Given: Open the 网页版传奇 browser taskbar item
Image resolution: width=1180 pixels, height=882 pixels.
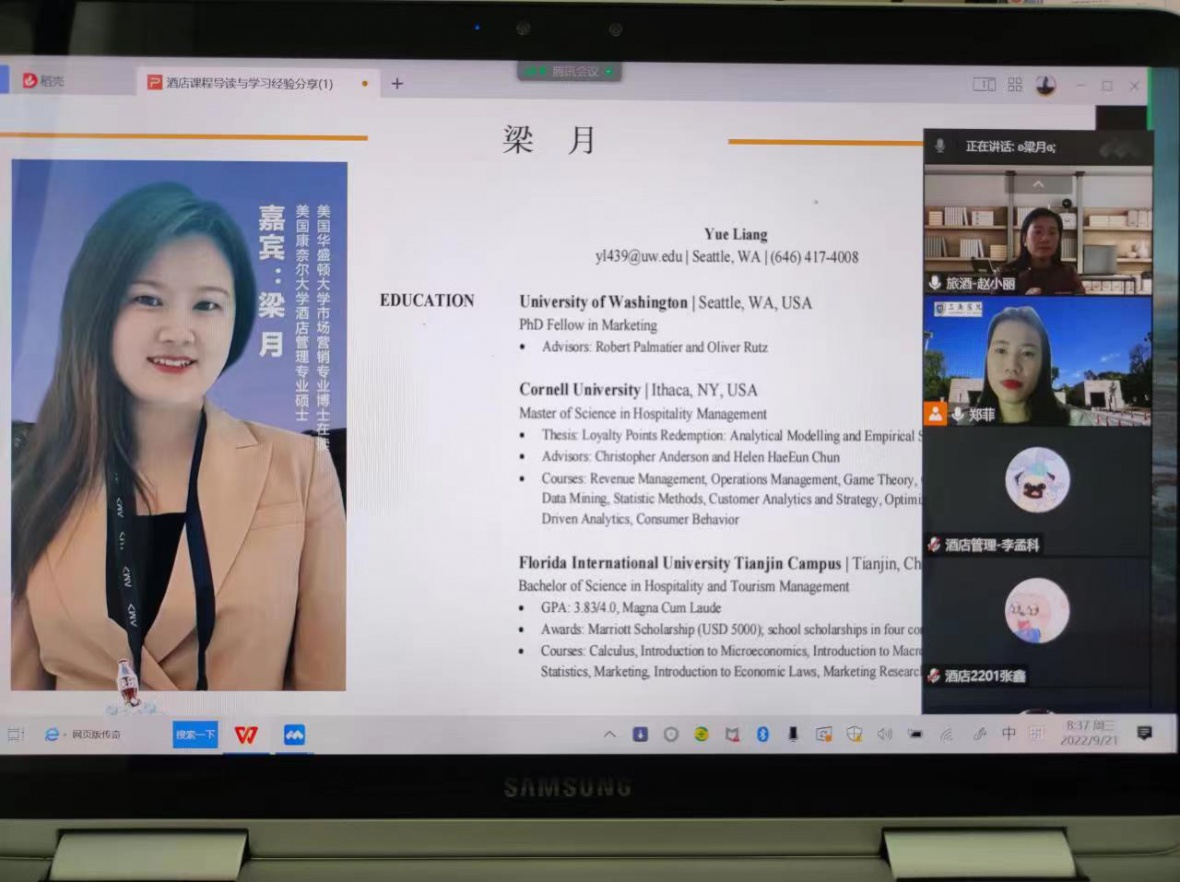Looking at the screenshot, I should click(84, 735).
